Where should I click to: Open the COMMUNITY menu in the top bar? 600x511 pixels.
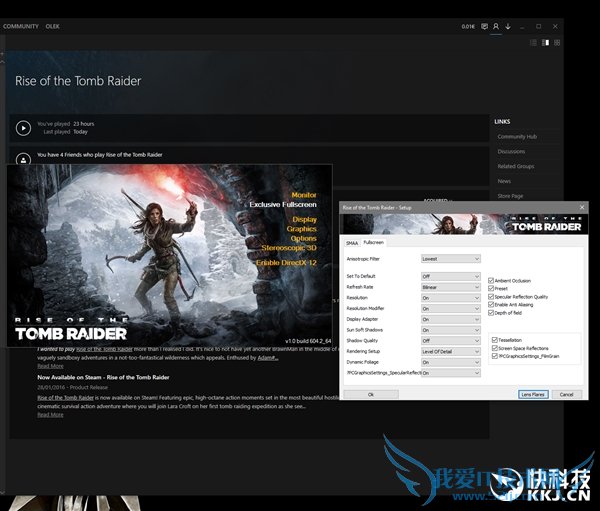pyautogui.click(x=21, y=26)
